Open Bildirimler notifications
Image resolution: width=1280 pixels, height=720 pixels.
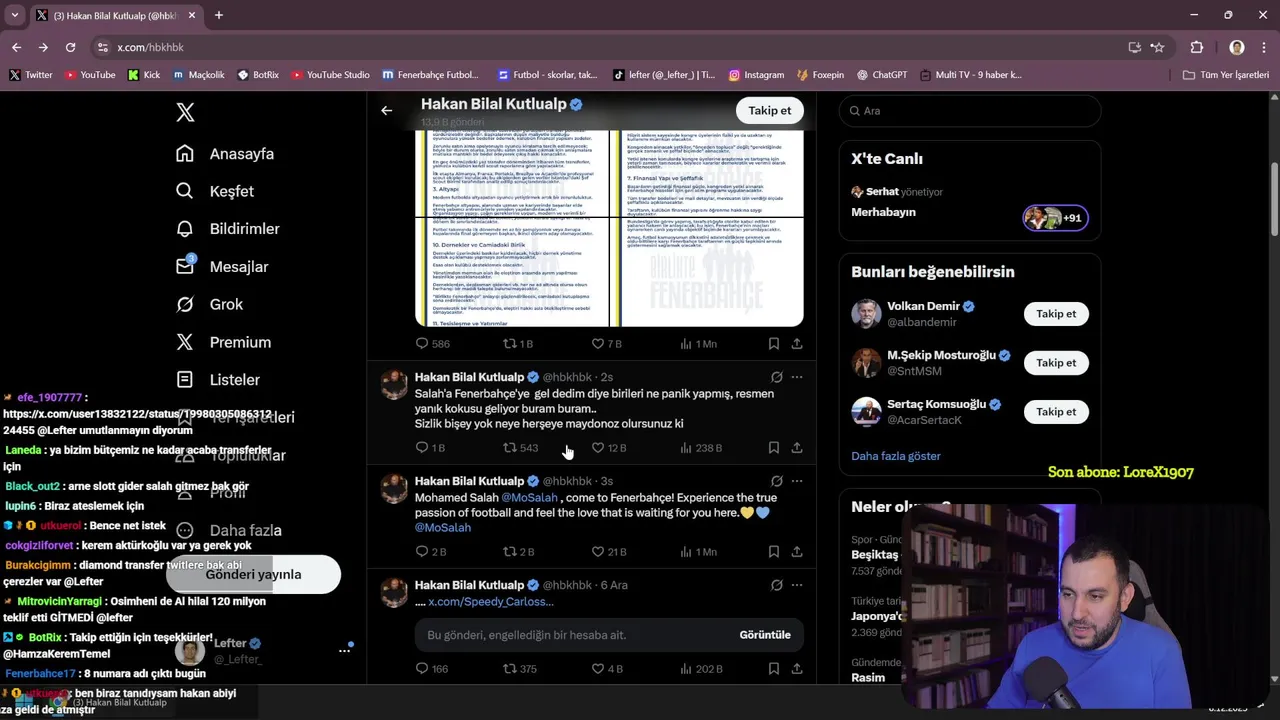tap(228, 229)
